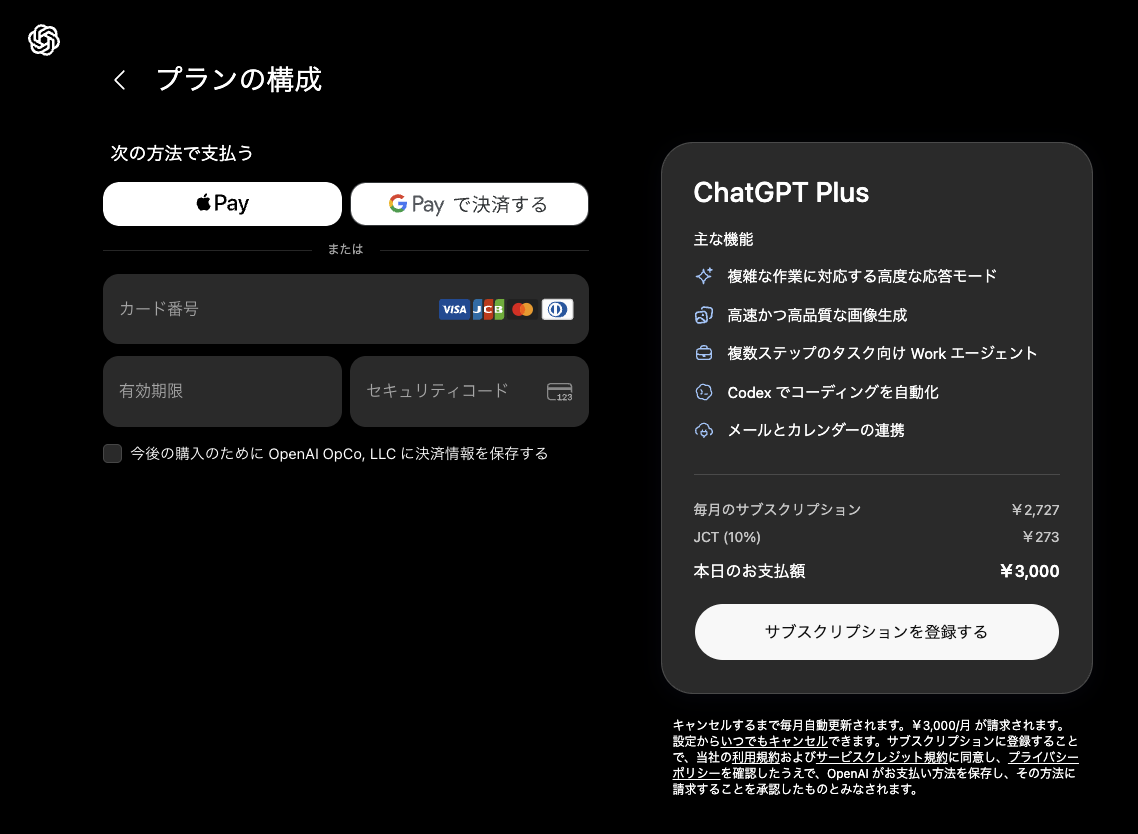Image resolution: width=1138 pixels, height=834 pixels.
Task: Click the Codex でコーディングを自動化 text
Action: coord(833,393)
